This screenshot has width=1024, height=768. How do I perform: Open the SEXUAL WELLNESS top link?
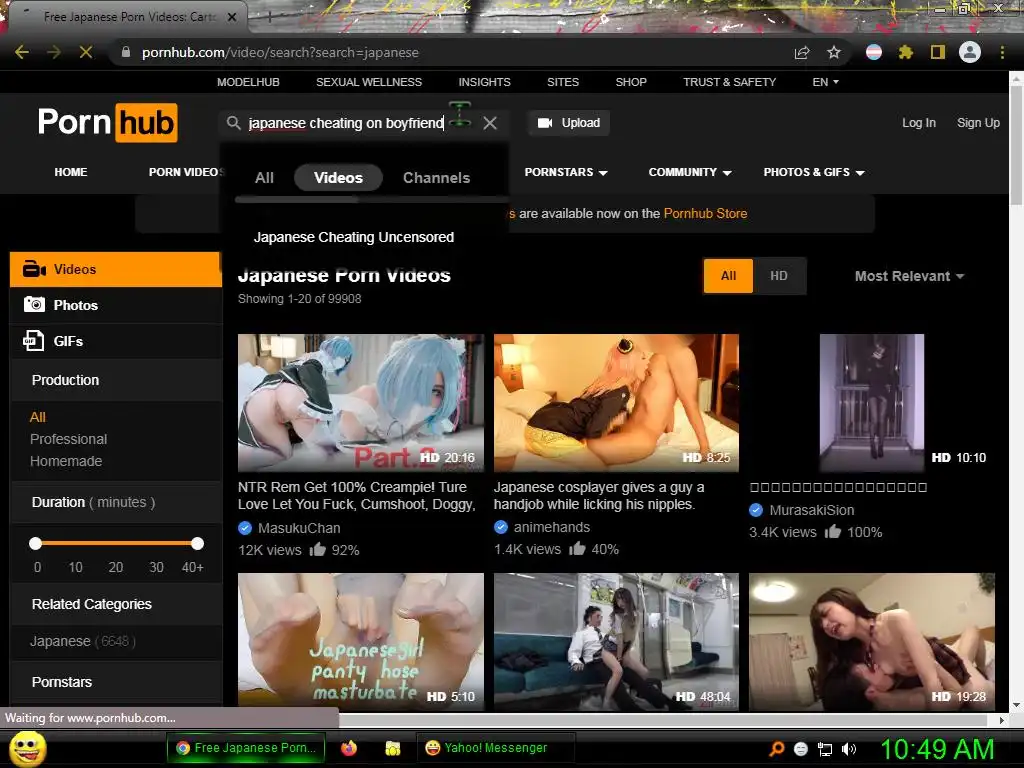(369, 82)
